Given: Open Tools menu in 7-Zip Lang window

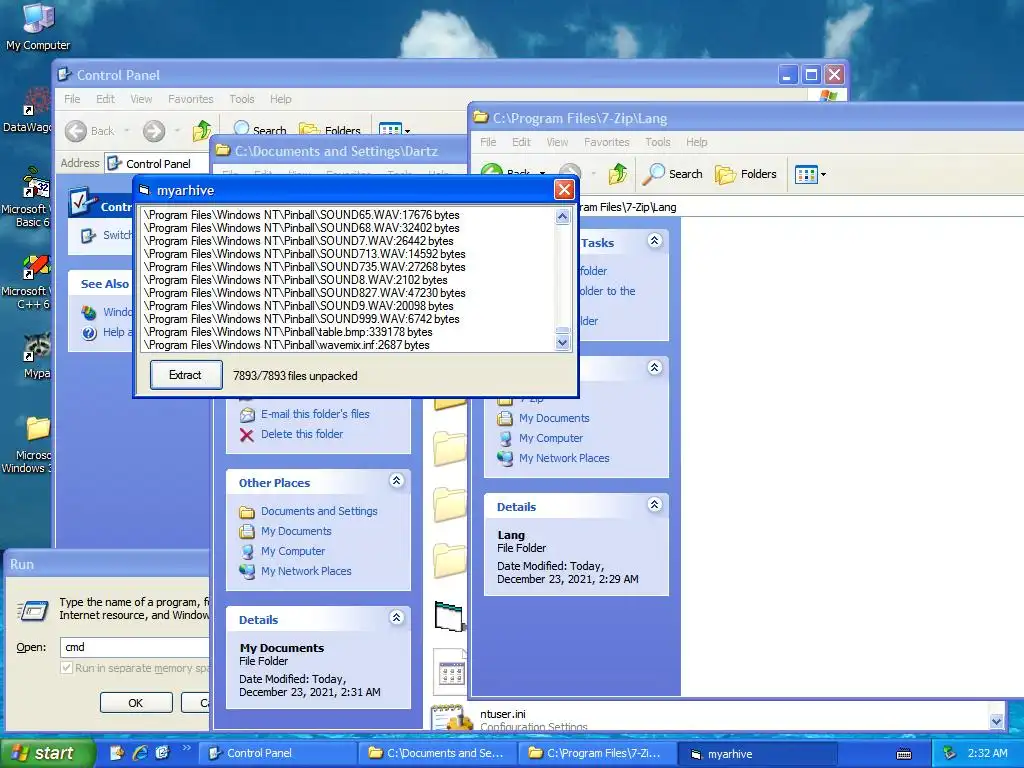Looking at the screenshot, I should [658, 142].
